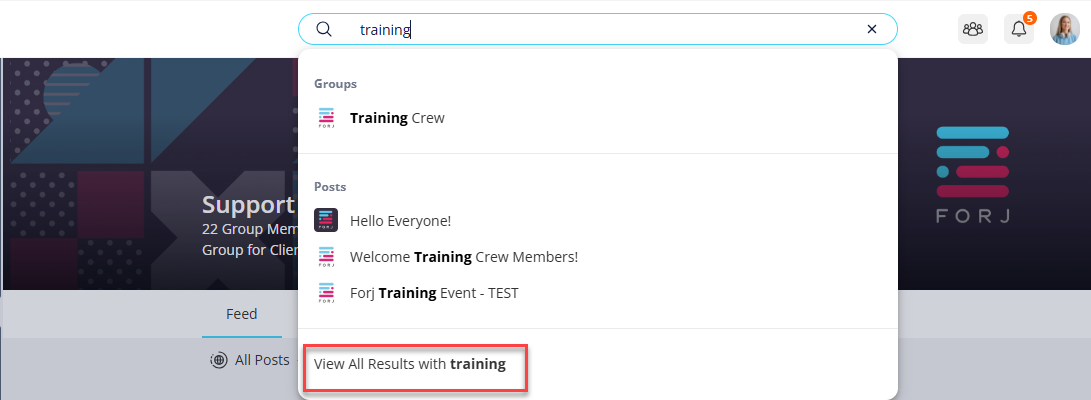Screen dimensions: 1091x400
Task: Click the orange notification count badge
Action: pos(1030,17)
